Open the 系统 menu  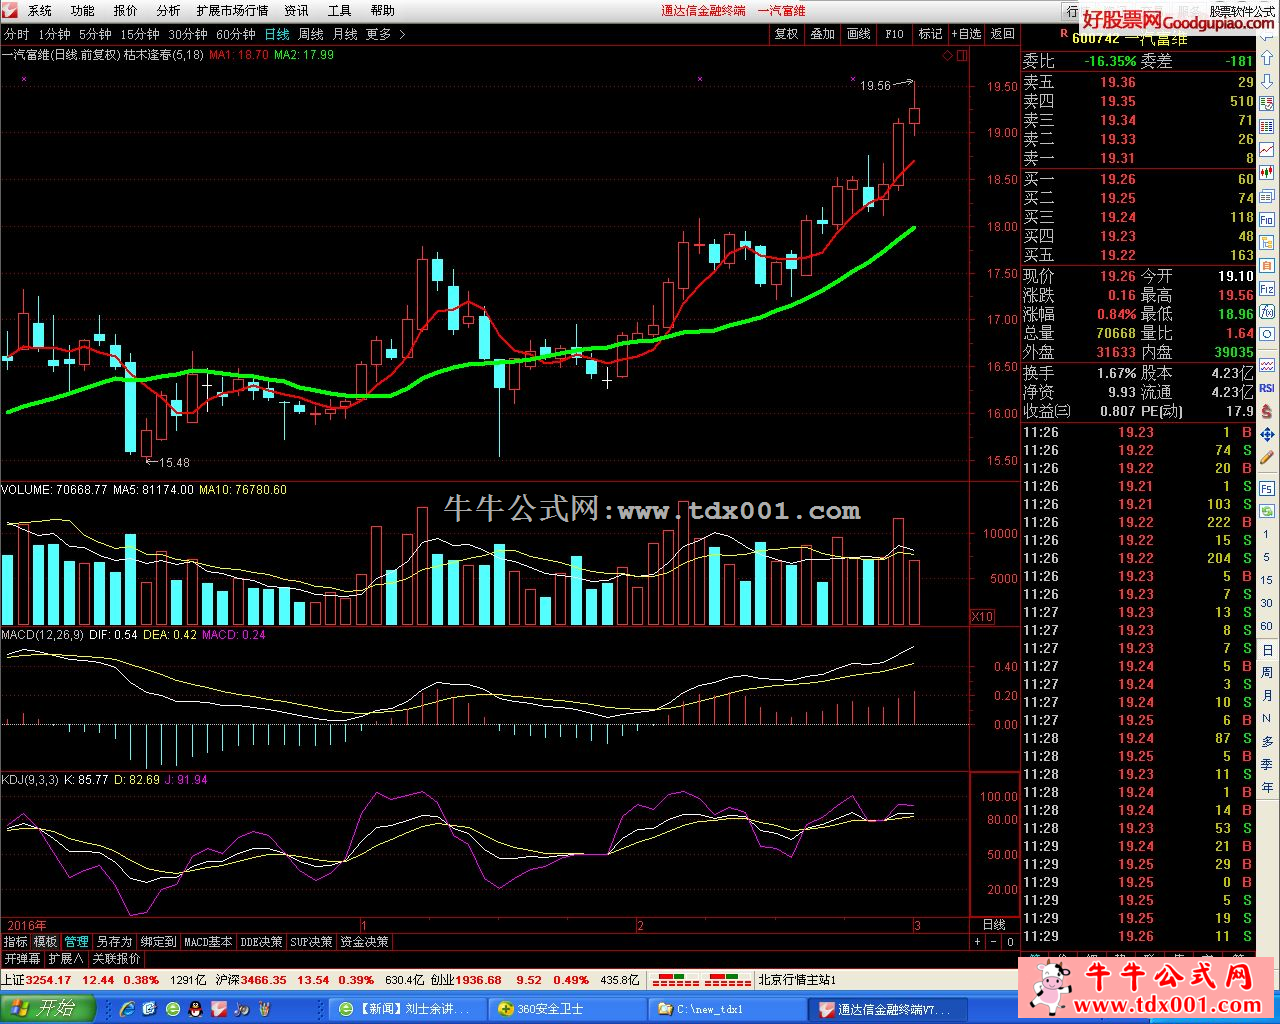tap(39, 10)
